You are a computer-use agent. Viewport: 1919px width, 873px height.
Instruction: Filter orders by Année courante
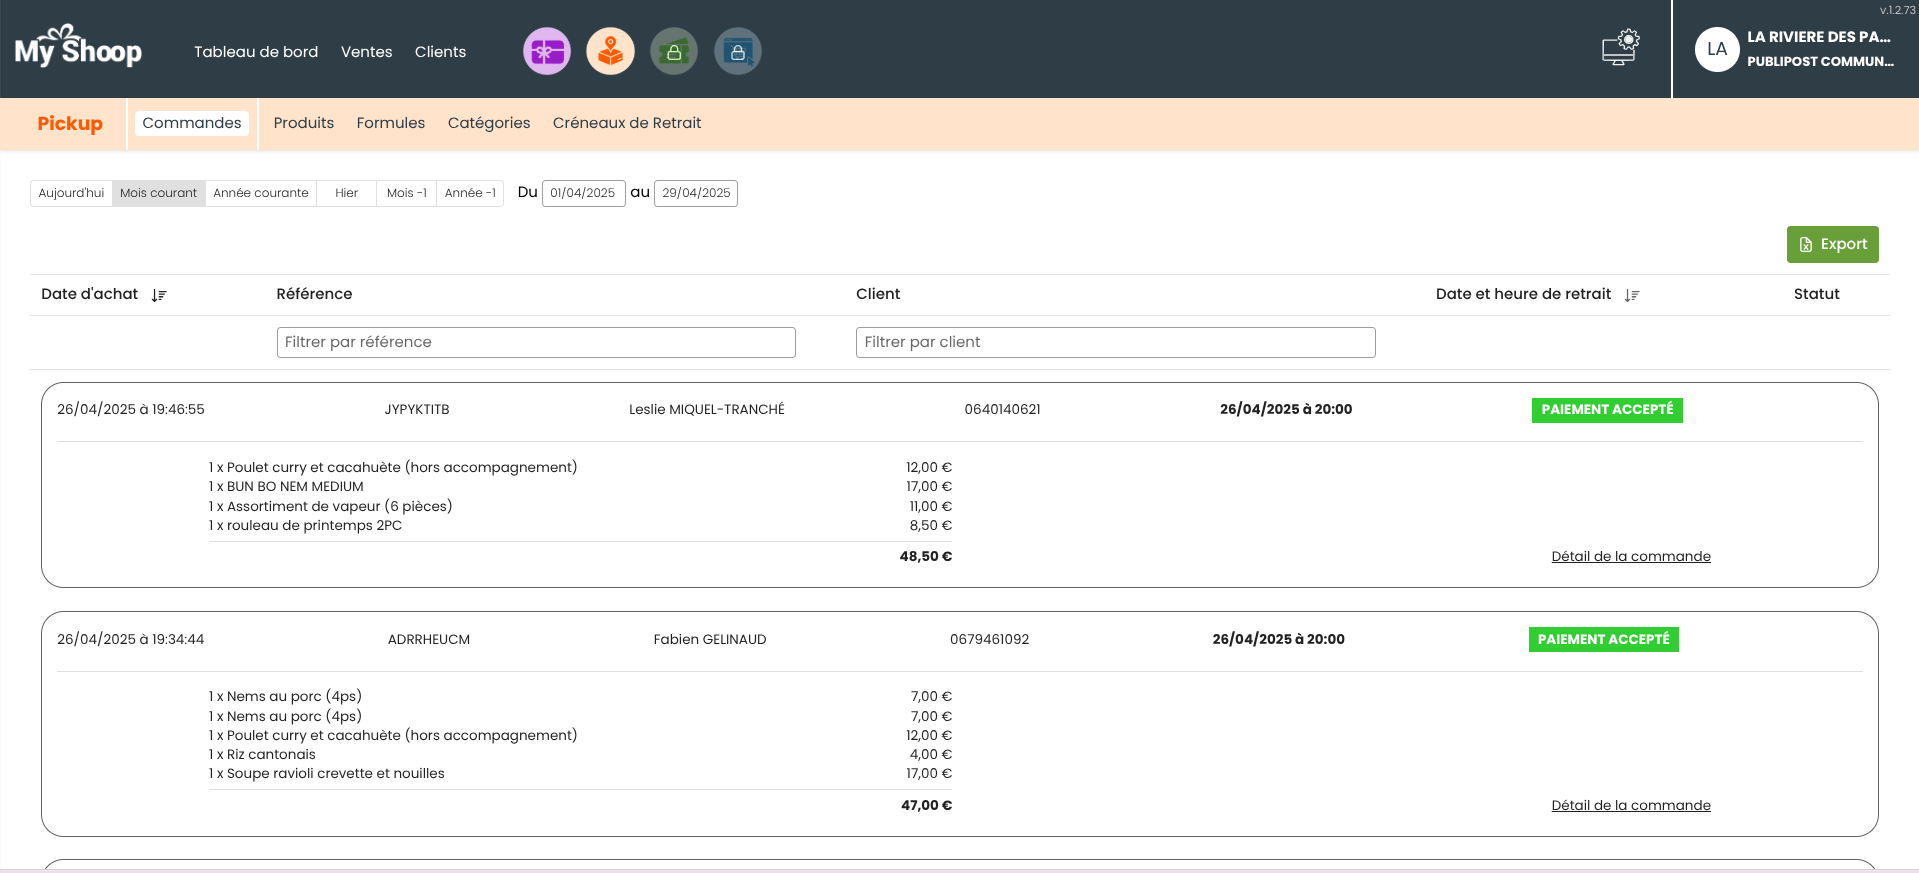tap(261, 193)
